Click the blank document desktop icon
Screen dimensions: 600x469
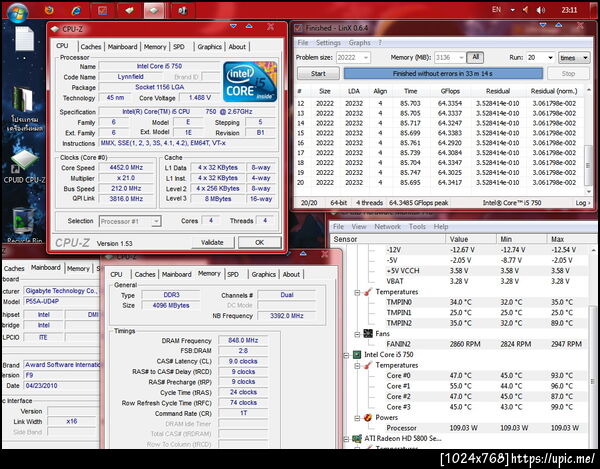tap(24, 39)
